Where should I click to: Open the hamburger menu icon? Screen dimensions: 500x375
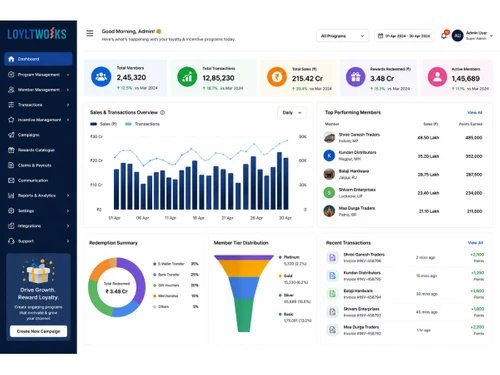(x=90, y=33)
